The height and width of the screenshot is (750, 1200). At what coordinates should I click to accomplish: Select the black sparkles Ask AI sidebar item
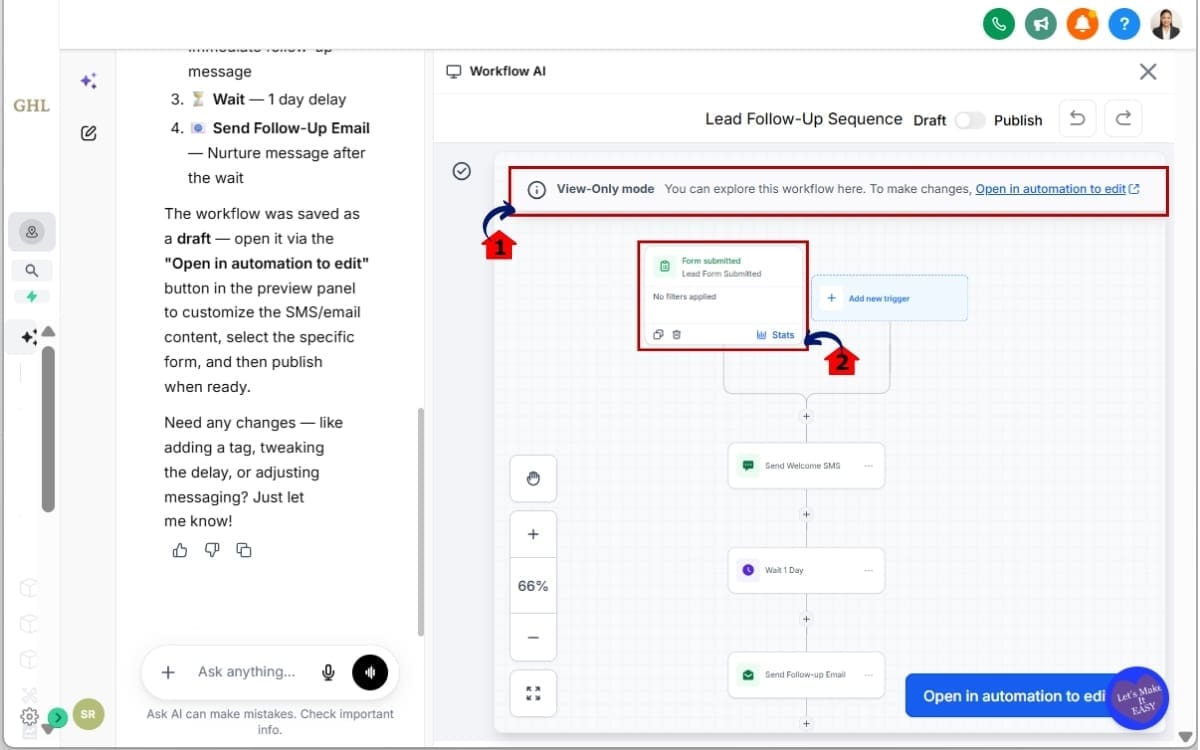(x=28, y=338)
